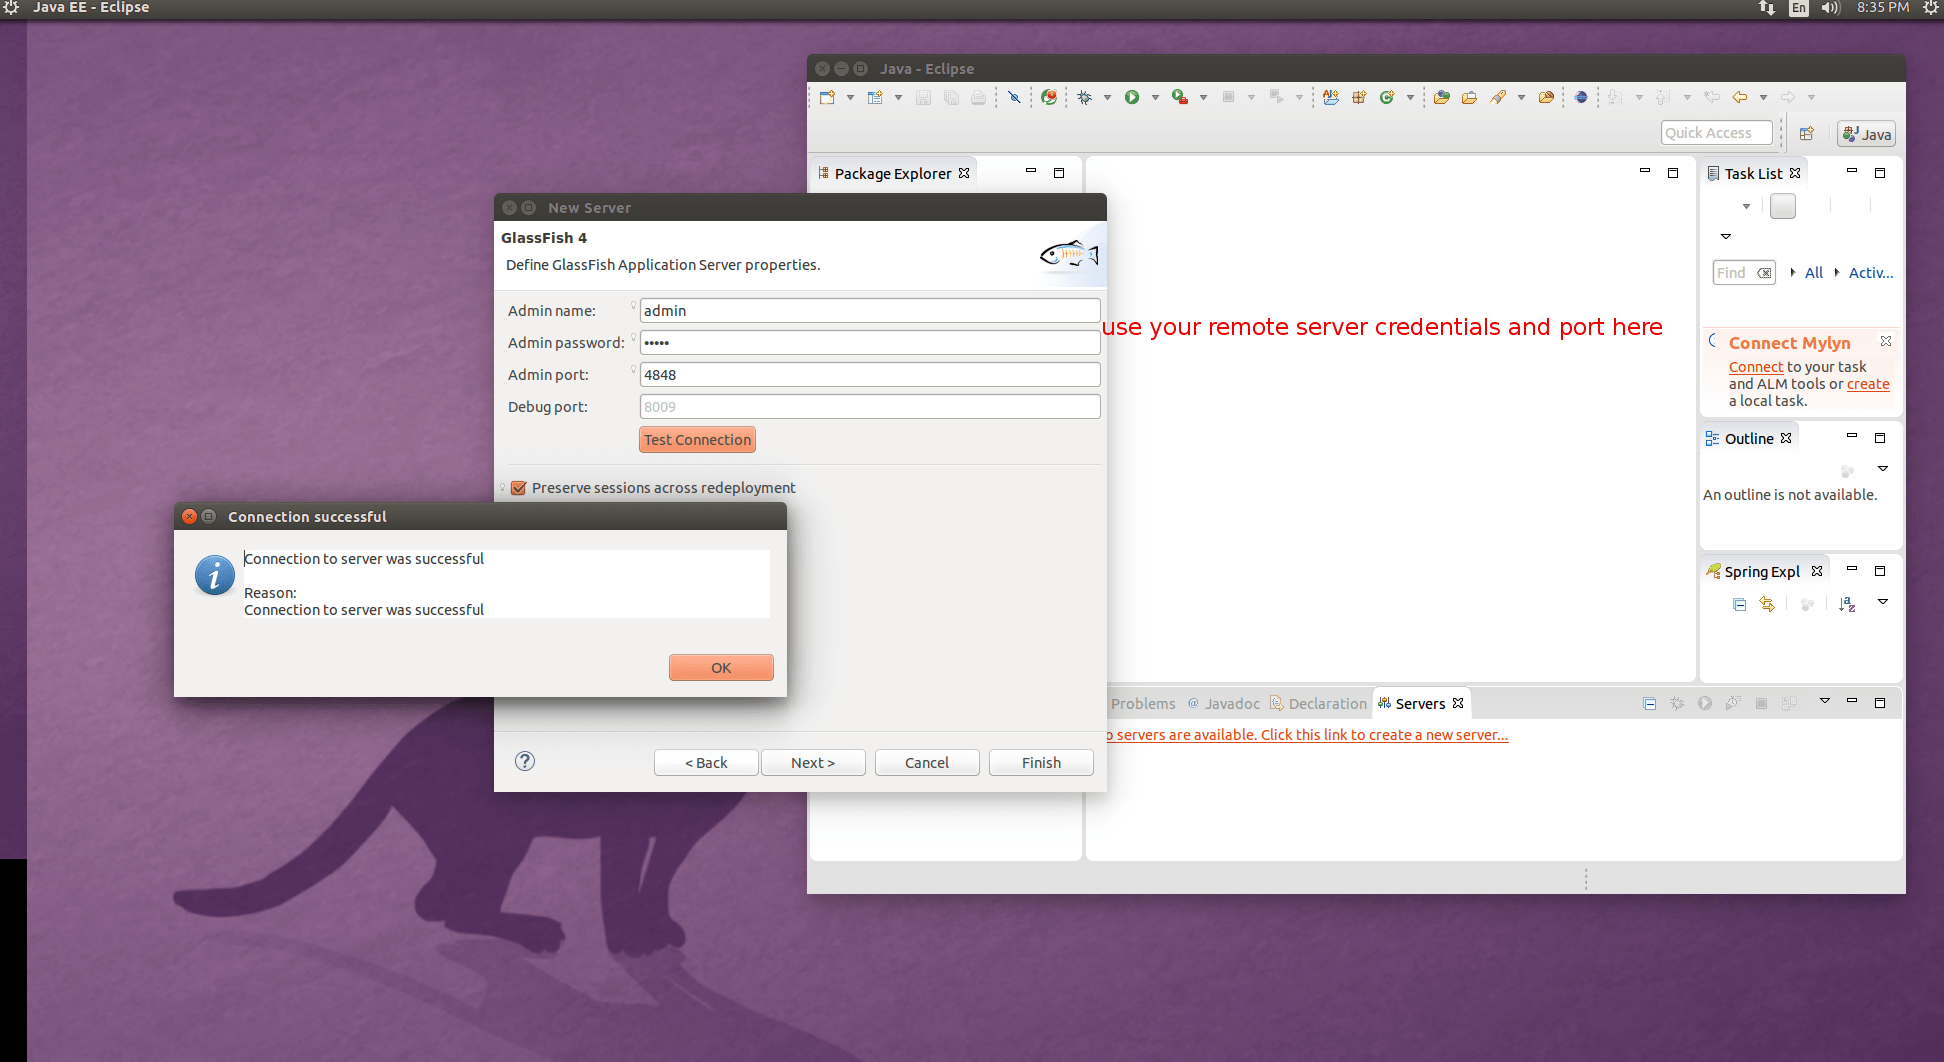Clear the Find field in Task List

pyautogui.click(x=1765, y=272)
